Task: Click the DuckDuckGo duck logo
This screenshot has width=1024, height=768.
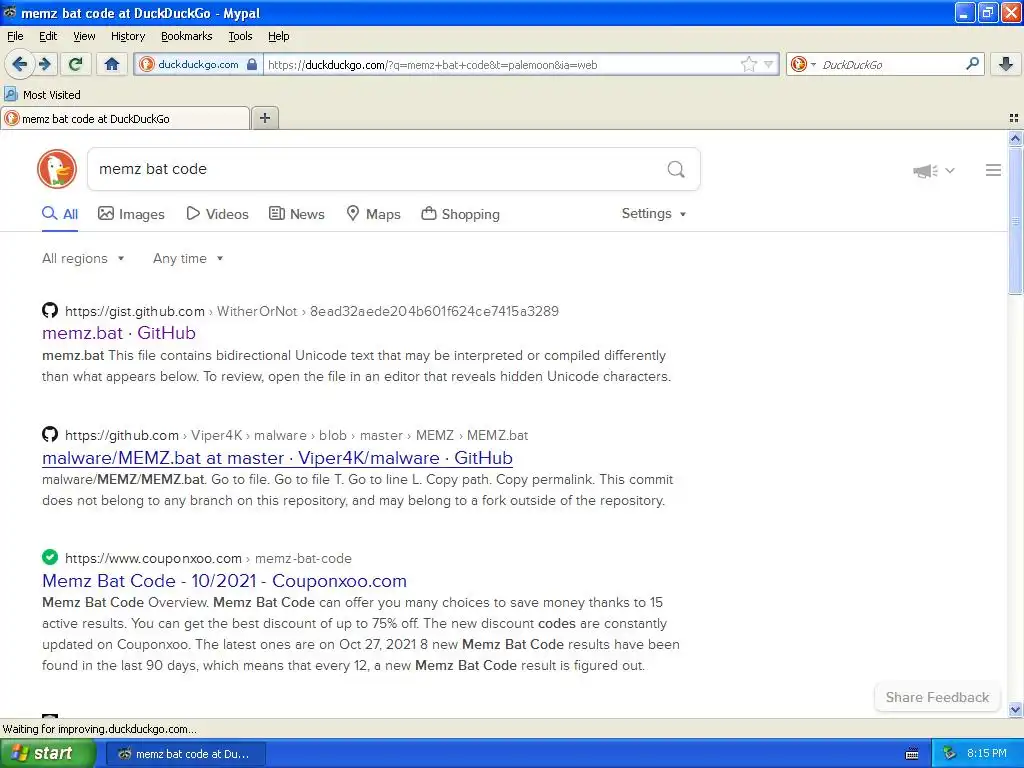Action: pos(57,169)
